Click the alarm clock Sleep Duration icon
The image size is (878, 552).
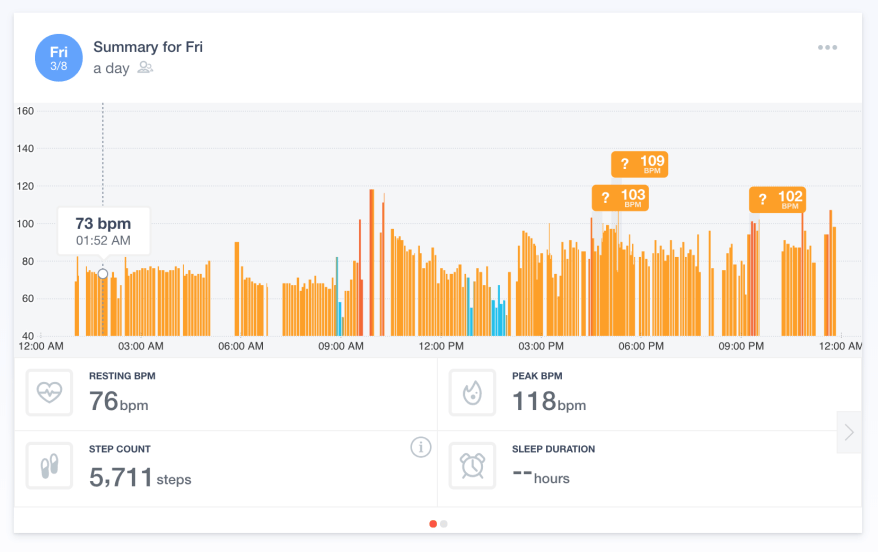(472, 466)
